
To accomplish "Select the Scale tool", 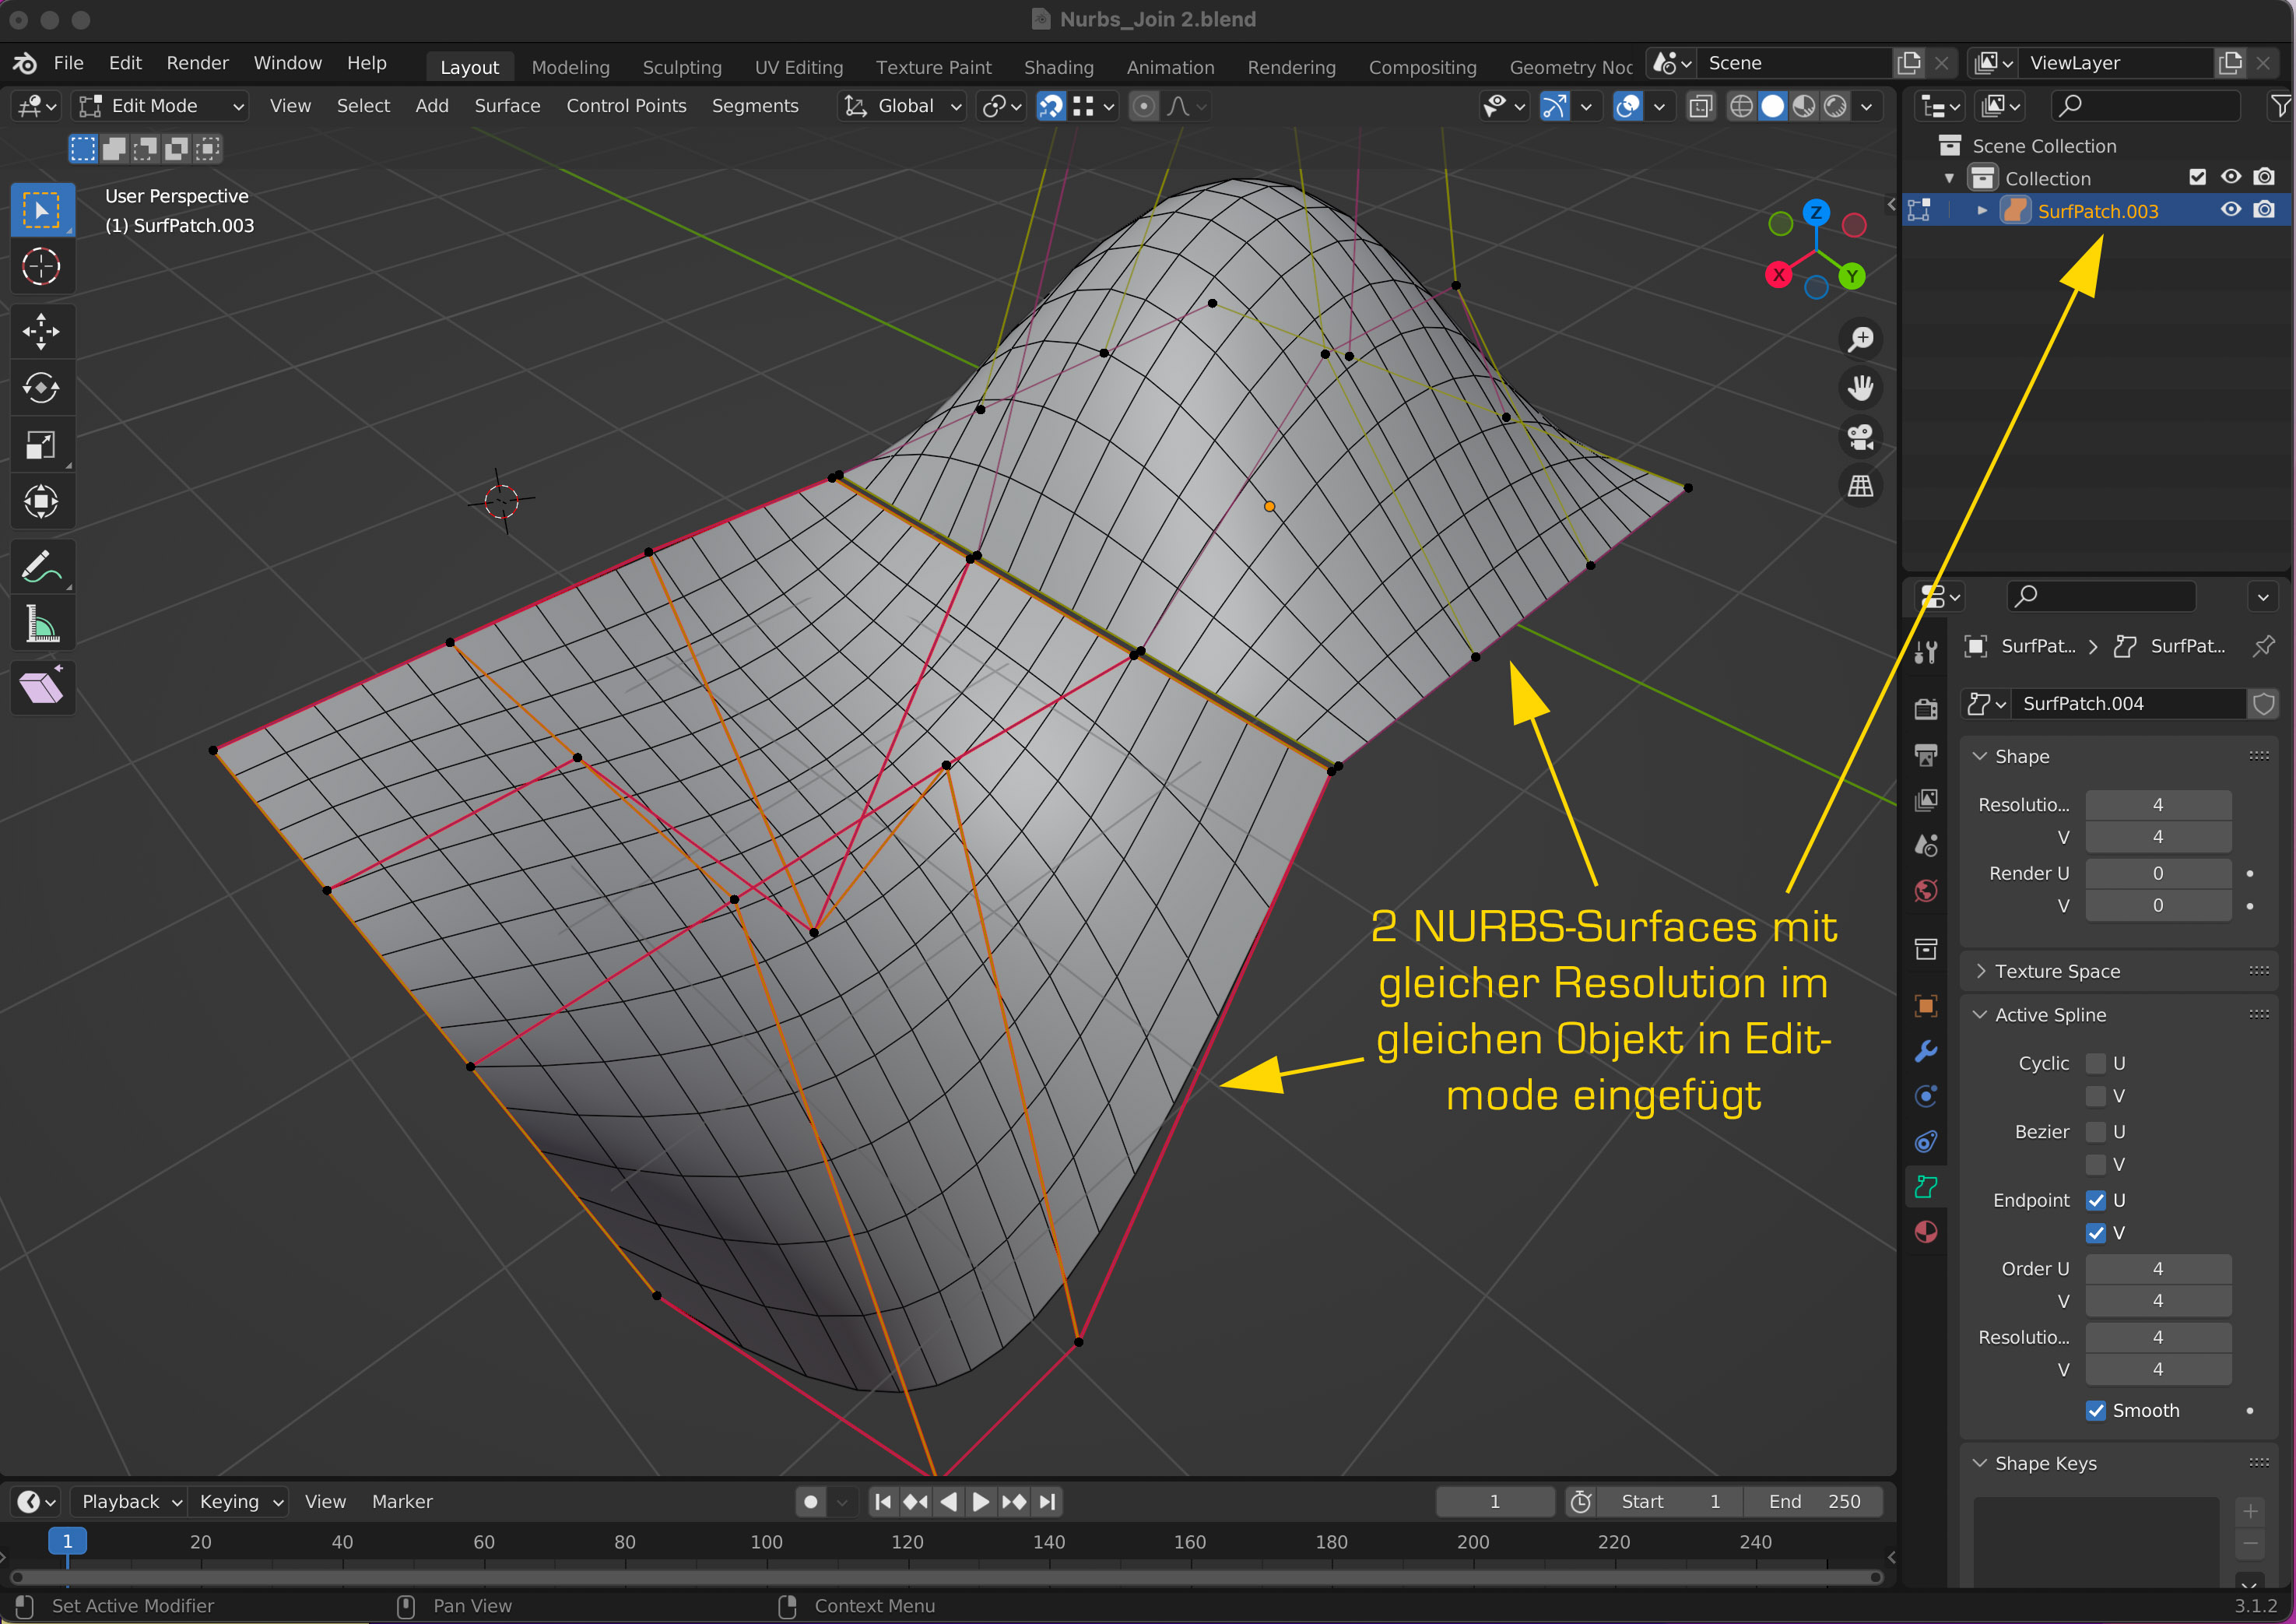I will coord(41,445).
